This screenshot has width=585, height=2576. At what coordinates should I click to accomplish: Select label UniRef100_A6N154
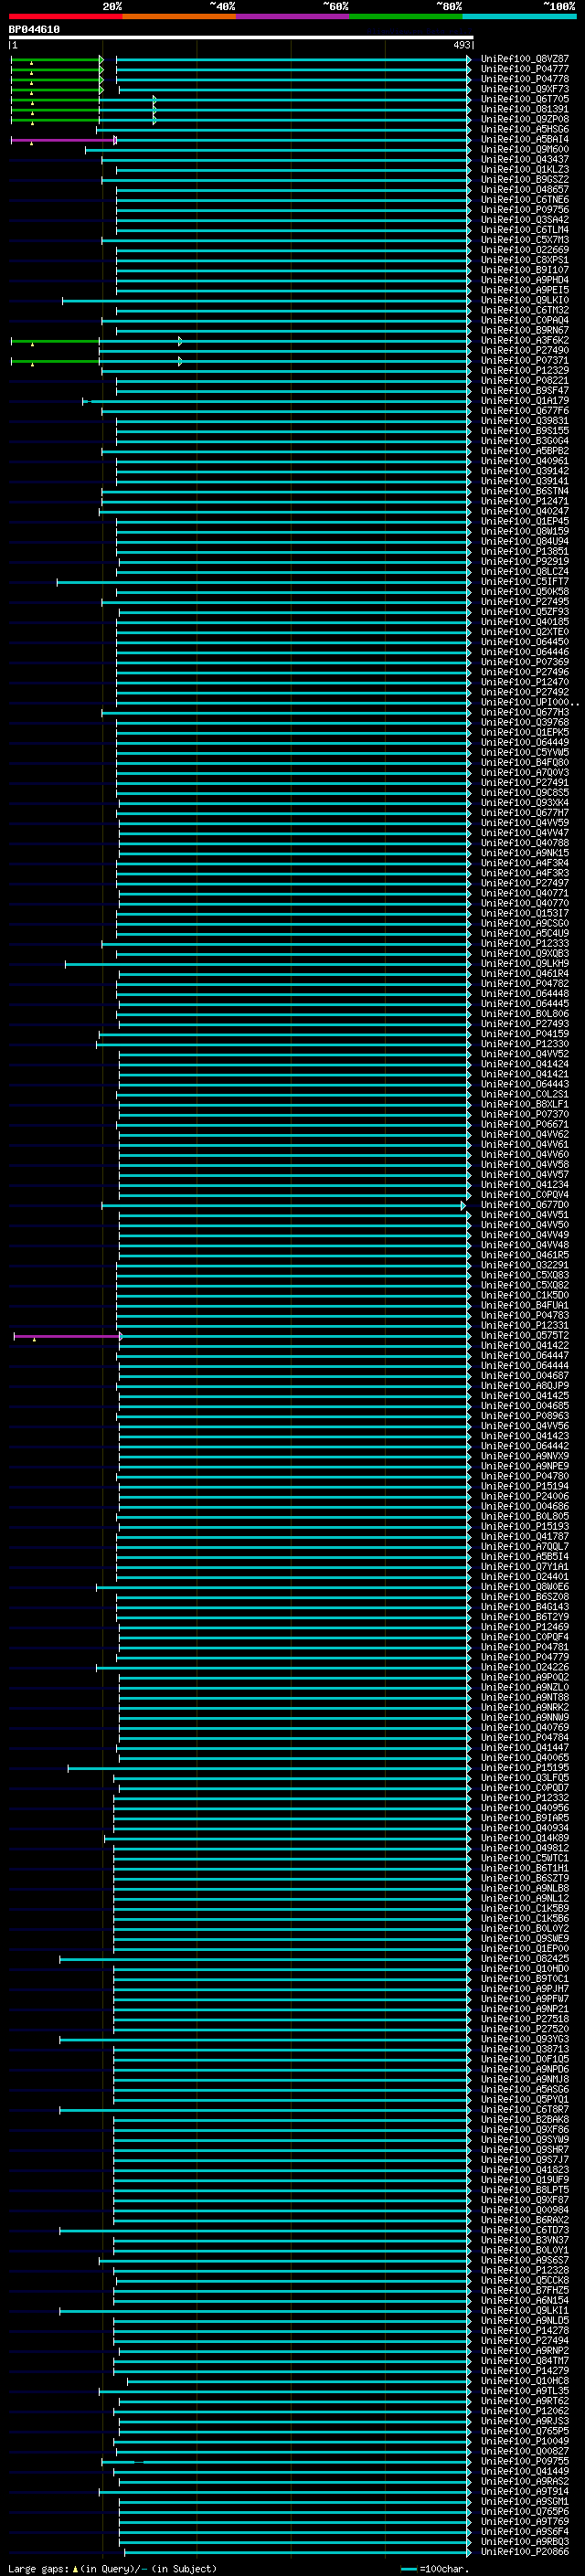point(524,2300)
